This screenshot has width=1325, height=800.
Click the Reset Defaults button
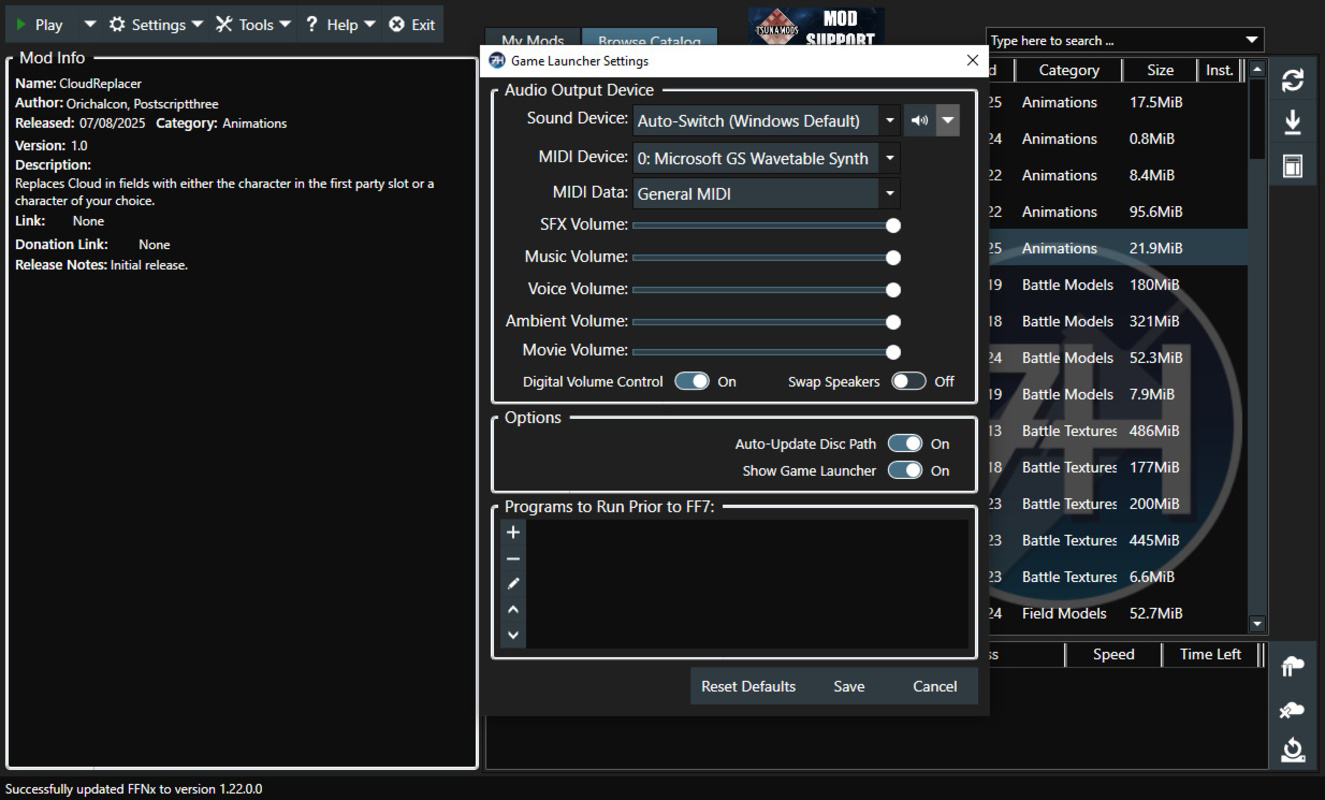[x=748, y=686]
